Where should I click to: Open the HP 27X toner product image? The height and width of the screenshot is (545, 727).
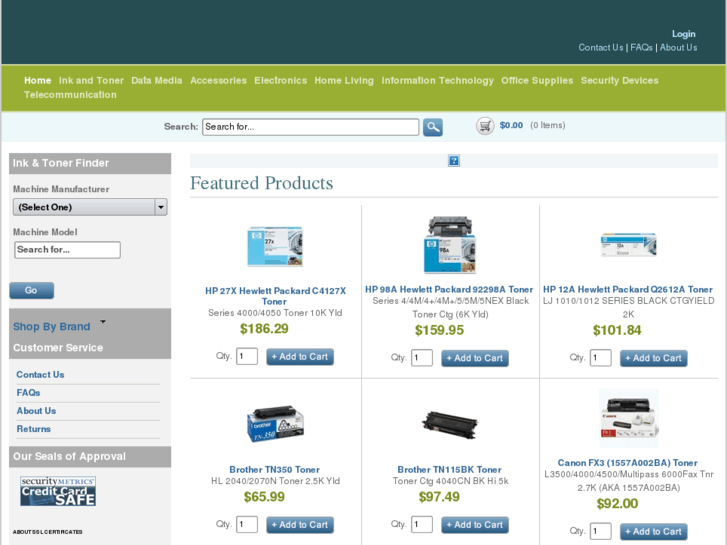click(x=275, y=246)
